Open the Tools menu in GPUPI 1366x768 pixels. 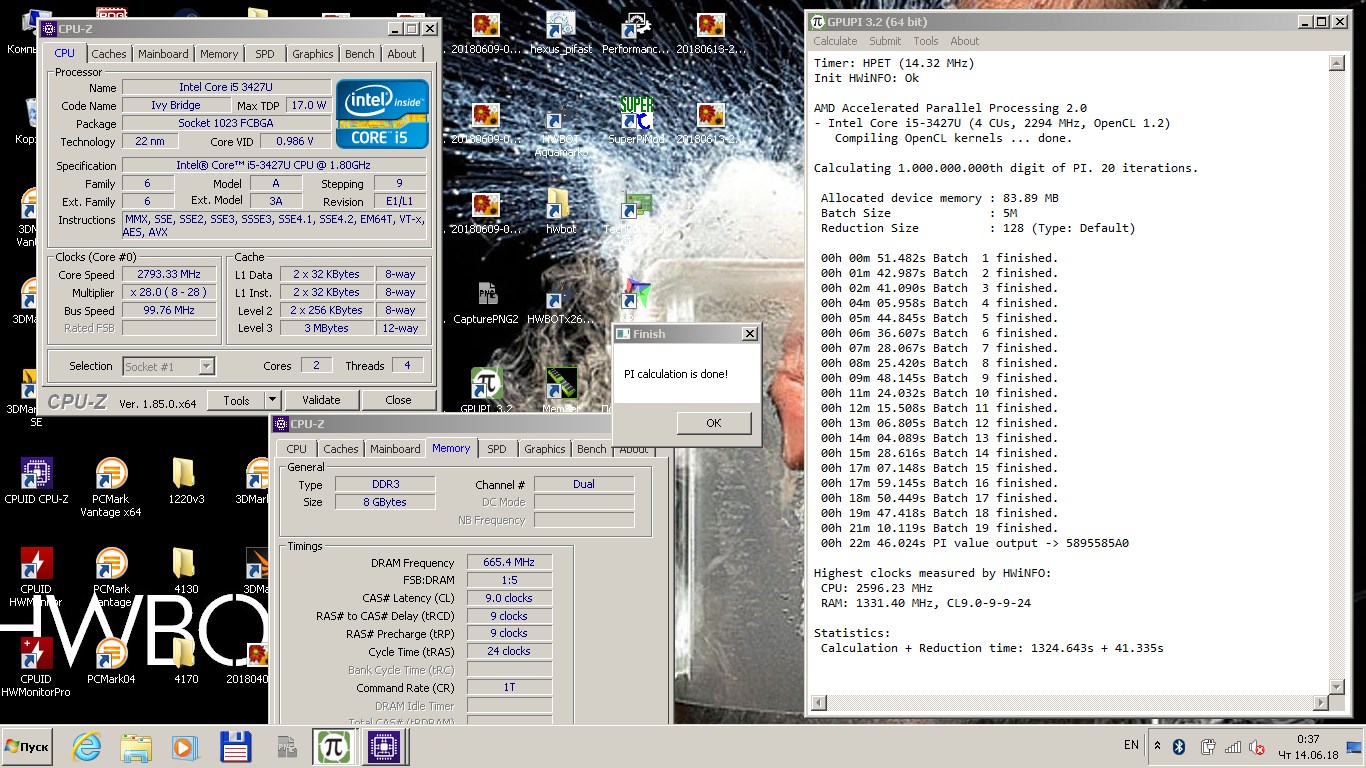pos(926,41)
